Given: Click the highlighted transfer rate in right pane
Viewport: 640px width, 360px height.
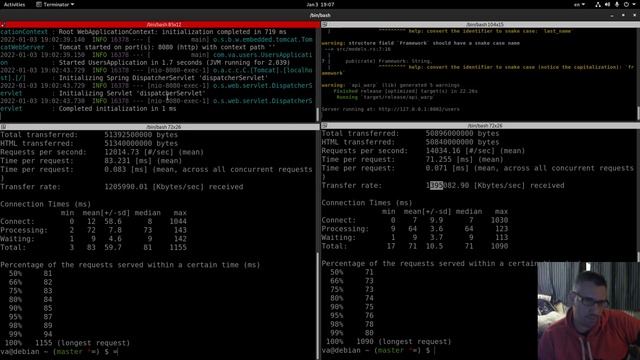Looking at the screenshot, I should 436,185.
